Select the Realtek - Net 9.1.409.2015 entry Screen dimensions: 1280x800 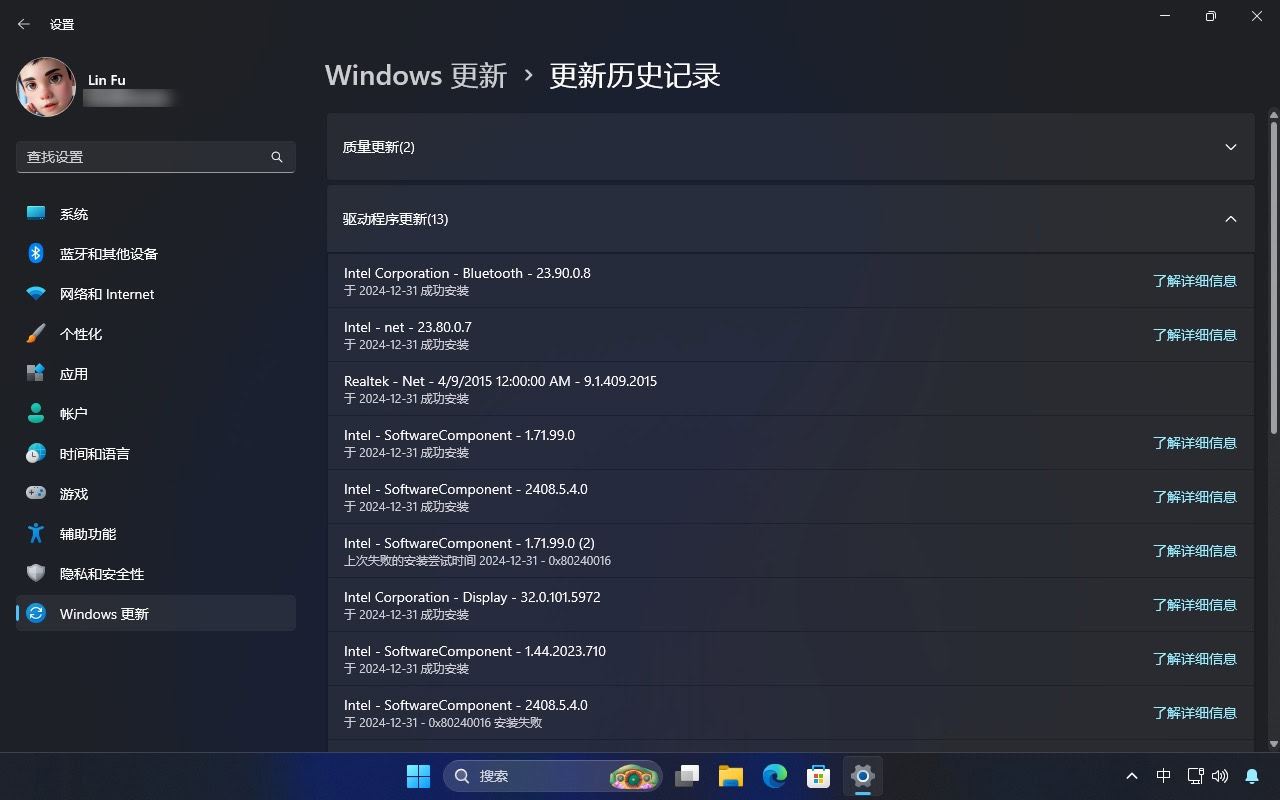790,389
